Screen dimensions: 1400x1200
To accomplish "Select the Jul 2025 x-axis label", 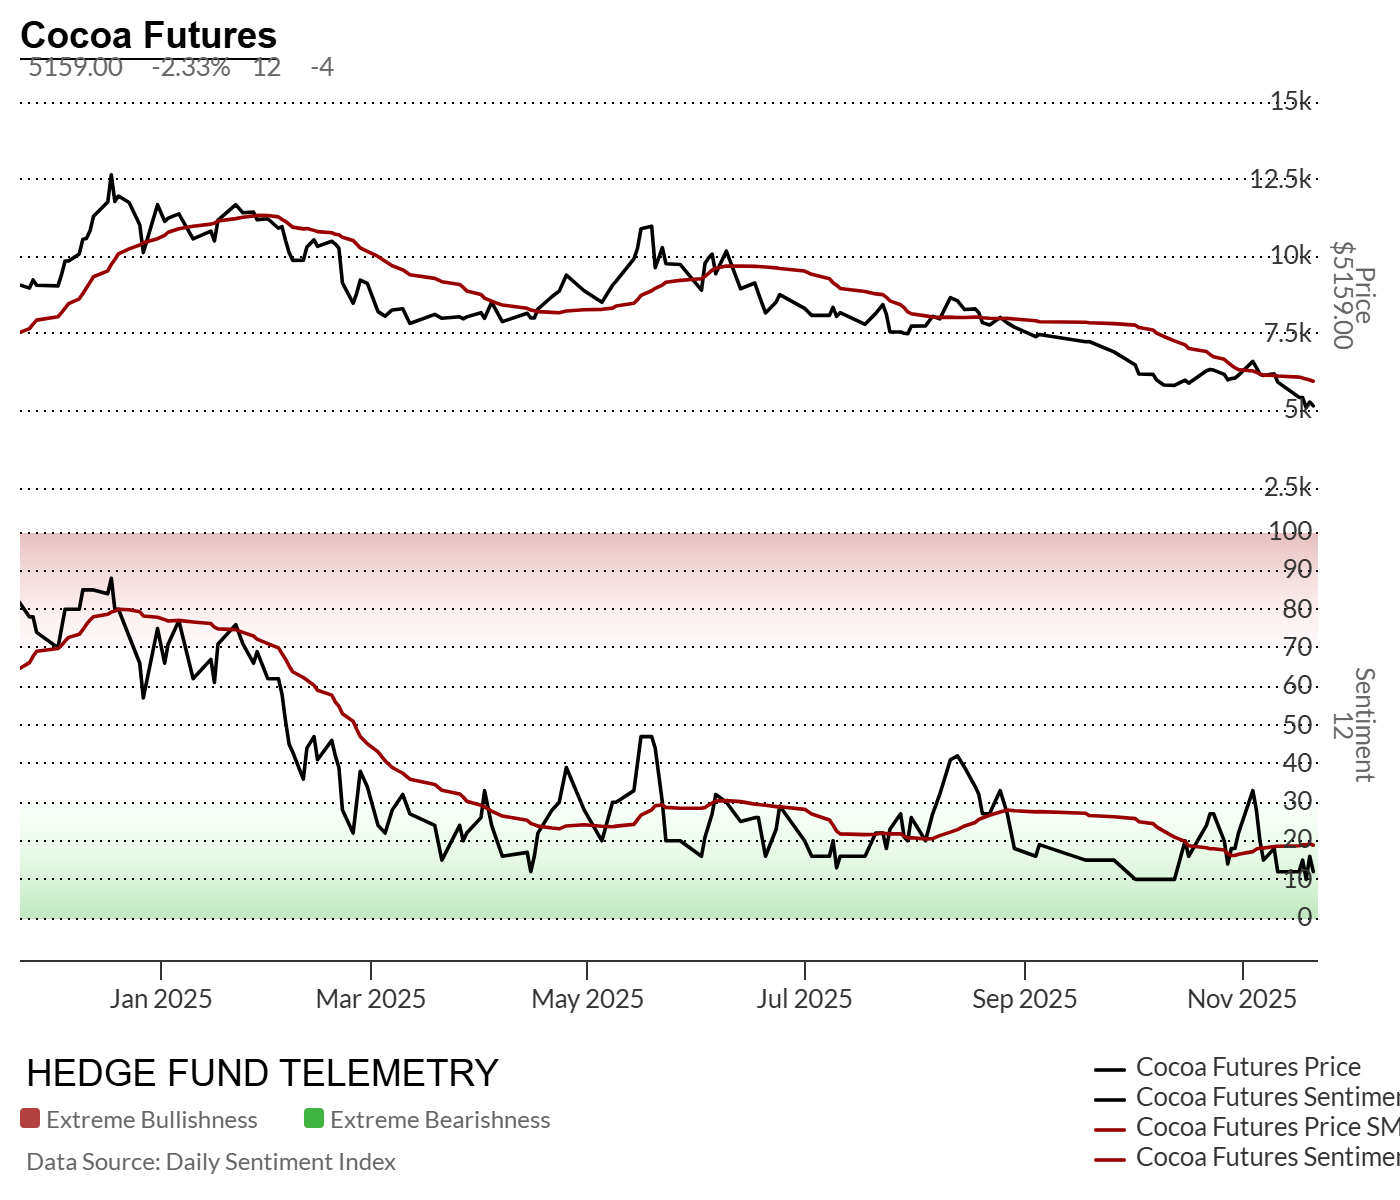I will 804,999.
